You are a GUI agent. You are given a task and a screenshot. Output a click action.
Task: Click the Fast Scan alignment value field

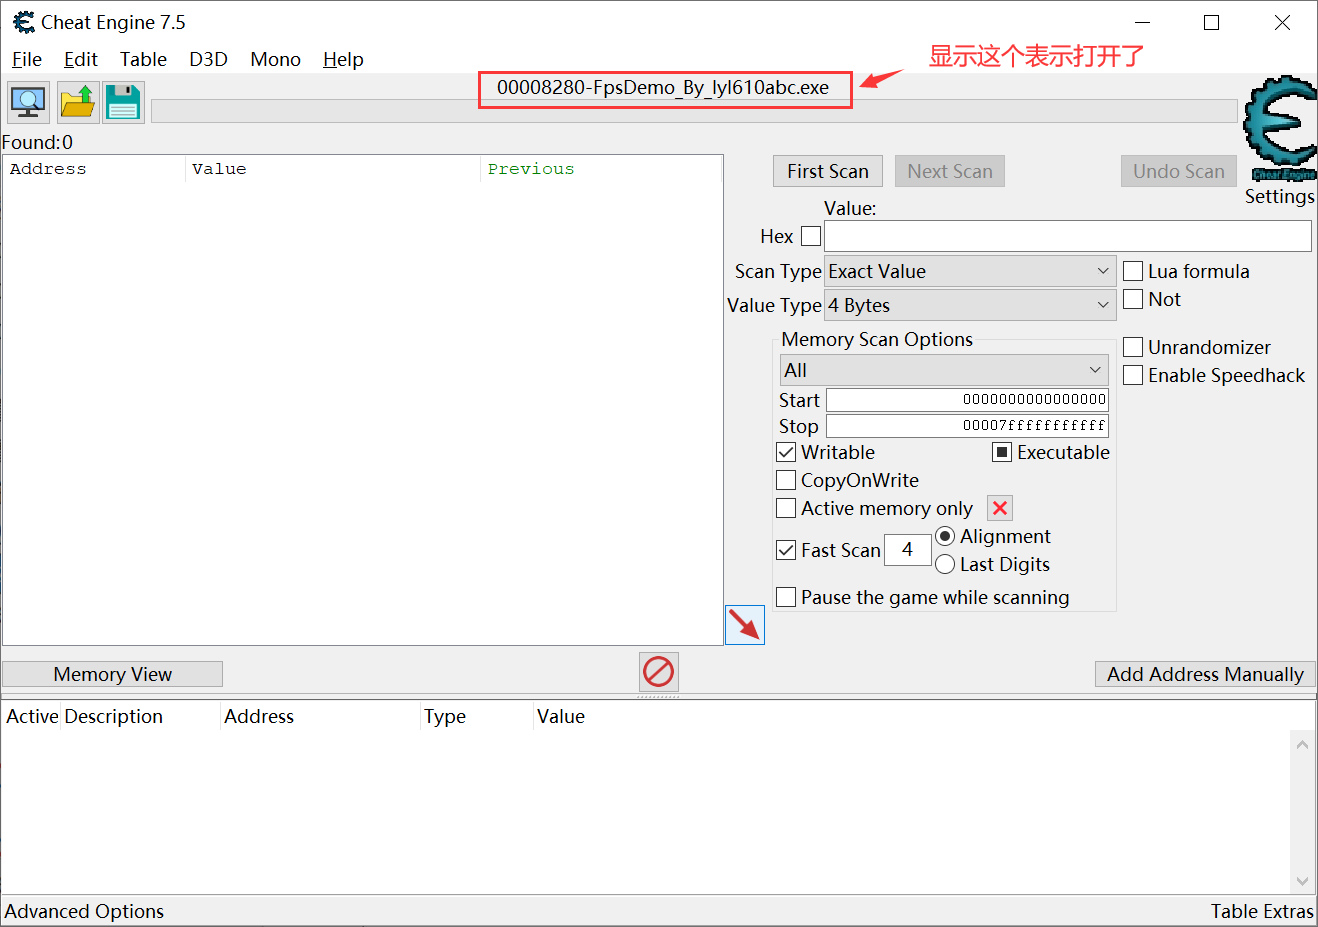pyautogui.click(x=907, y=549)
